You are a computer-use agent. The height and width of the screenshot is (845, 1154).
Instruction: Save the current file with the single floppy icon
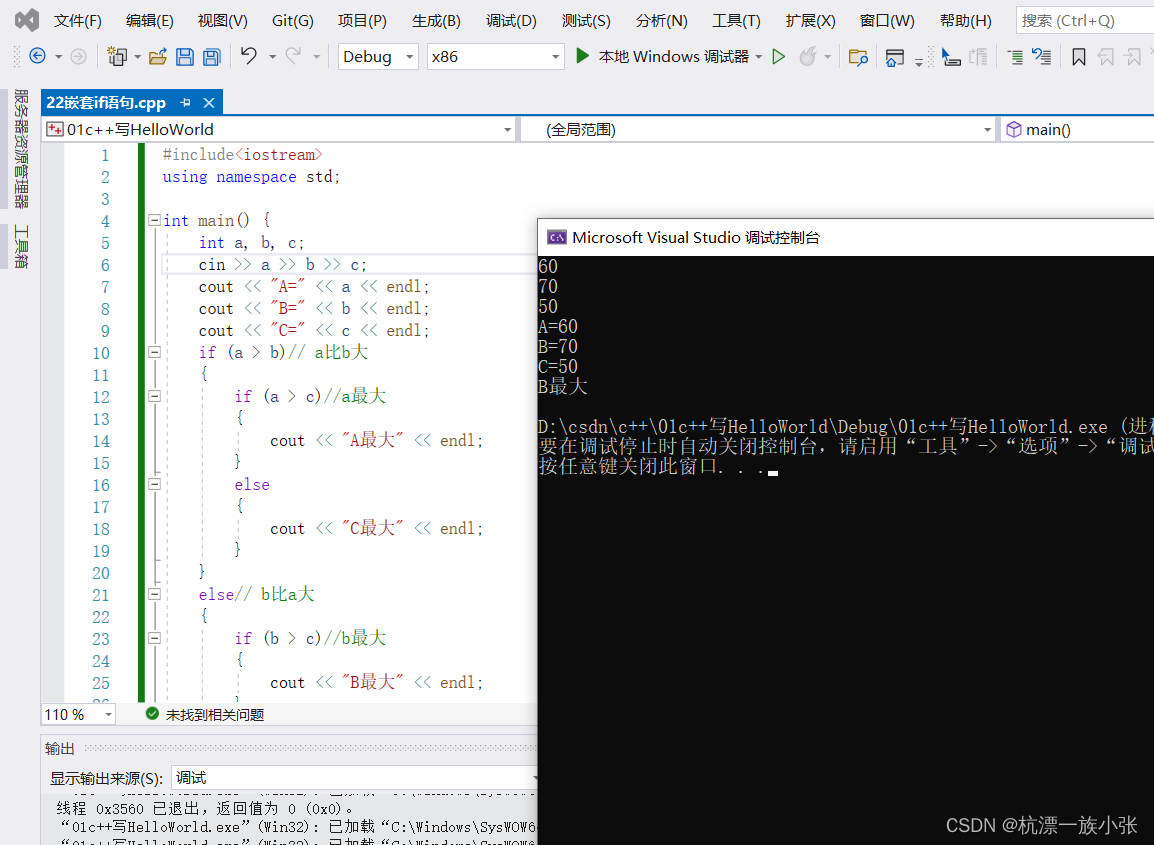click(x=185, y=56)
